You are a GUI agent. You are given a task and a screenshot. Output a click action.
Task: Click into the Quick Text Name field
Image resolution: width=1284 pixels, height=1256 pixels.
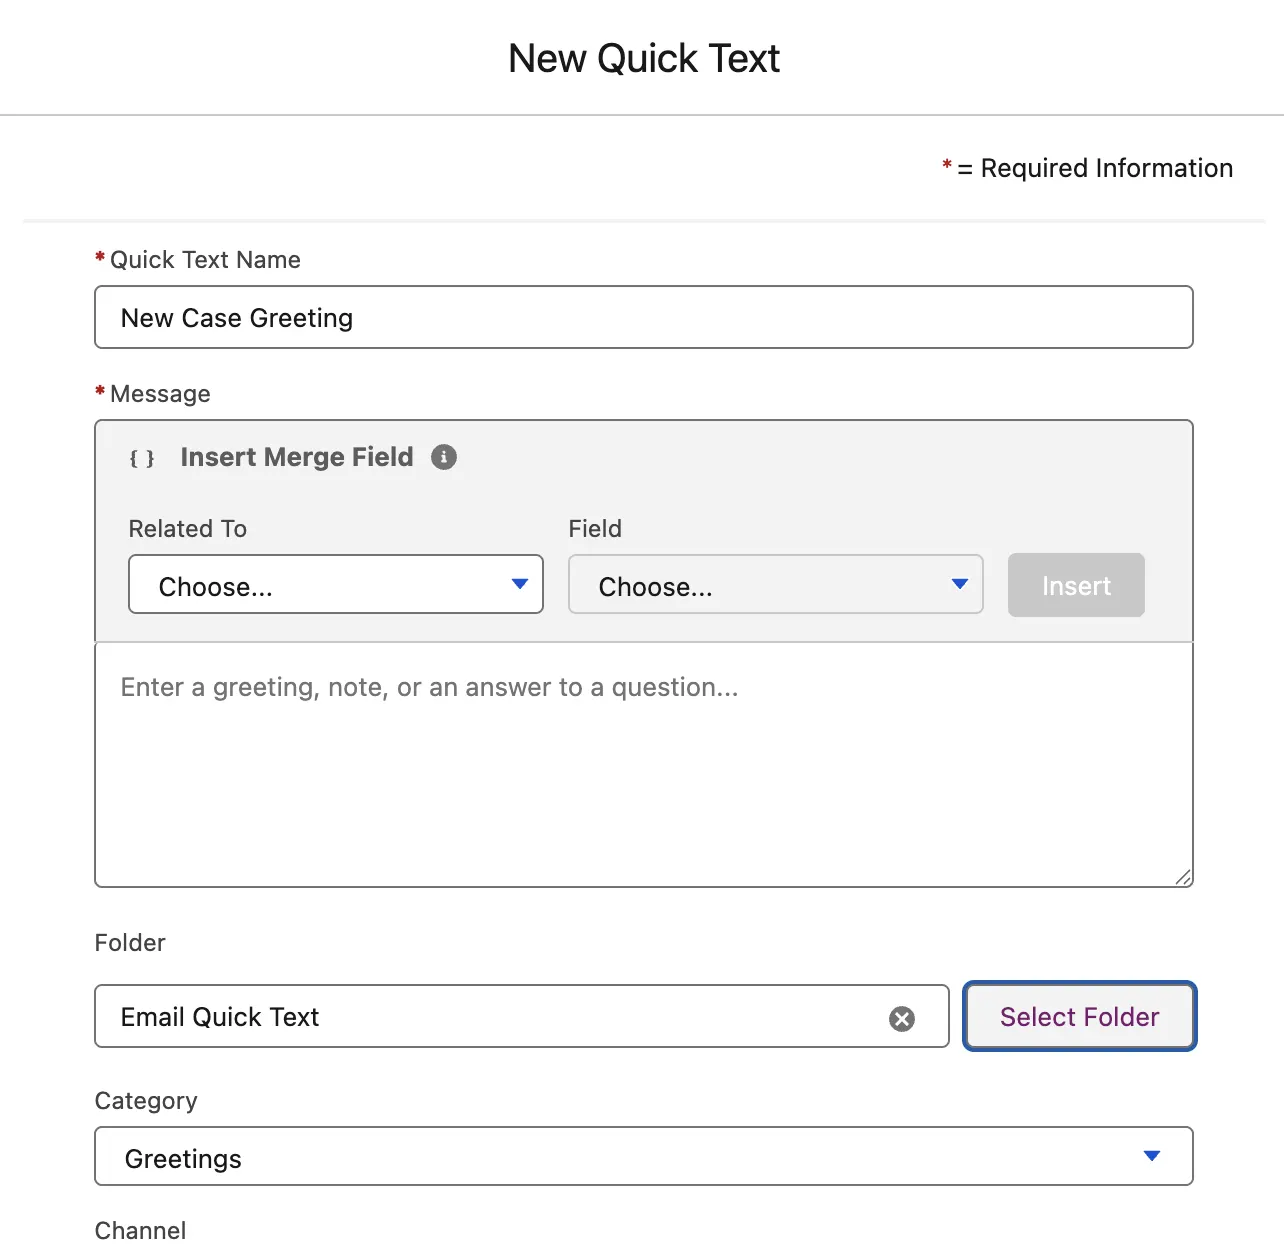click(644, 318)
